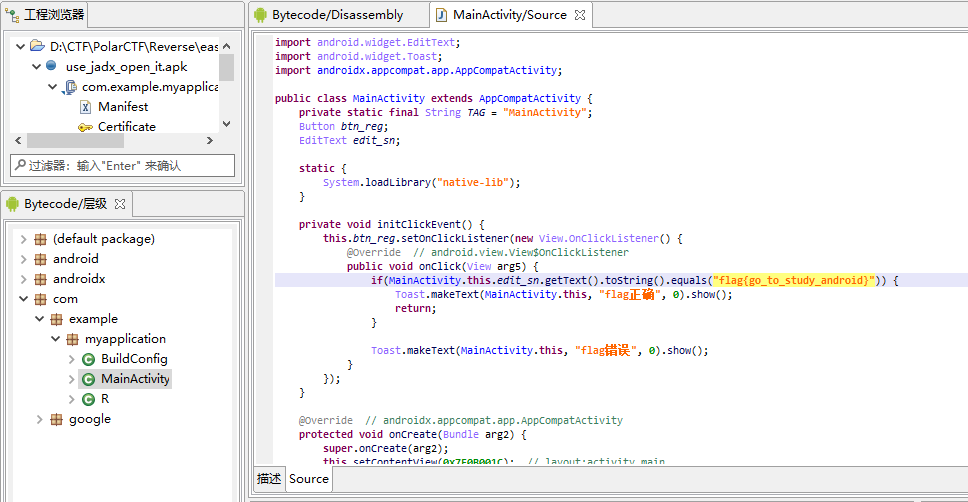Viewport: 968px width, 502px height.
Task: Click the flag{go_to_study_android} string in code
Action: [794, 281]
